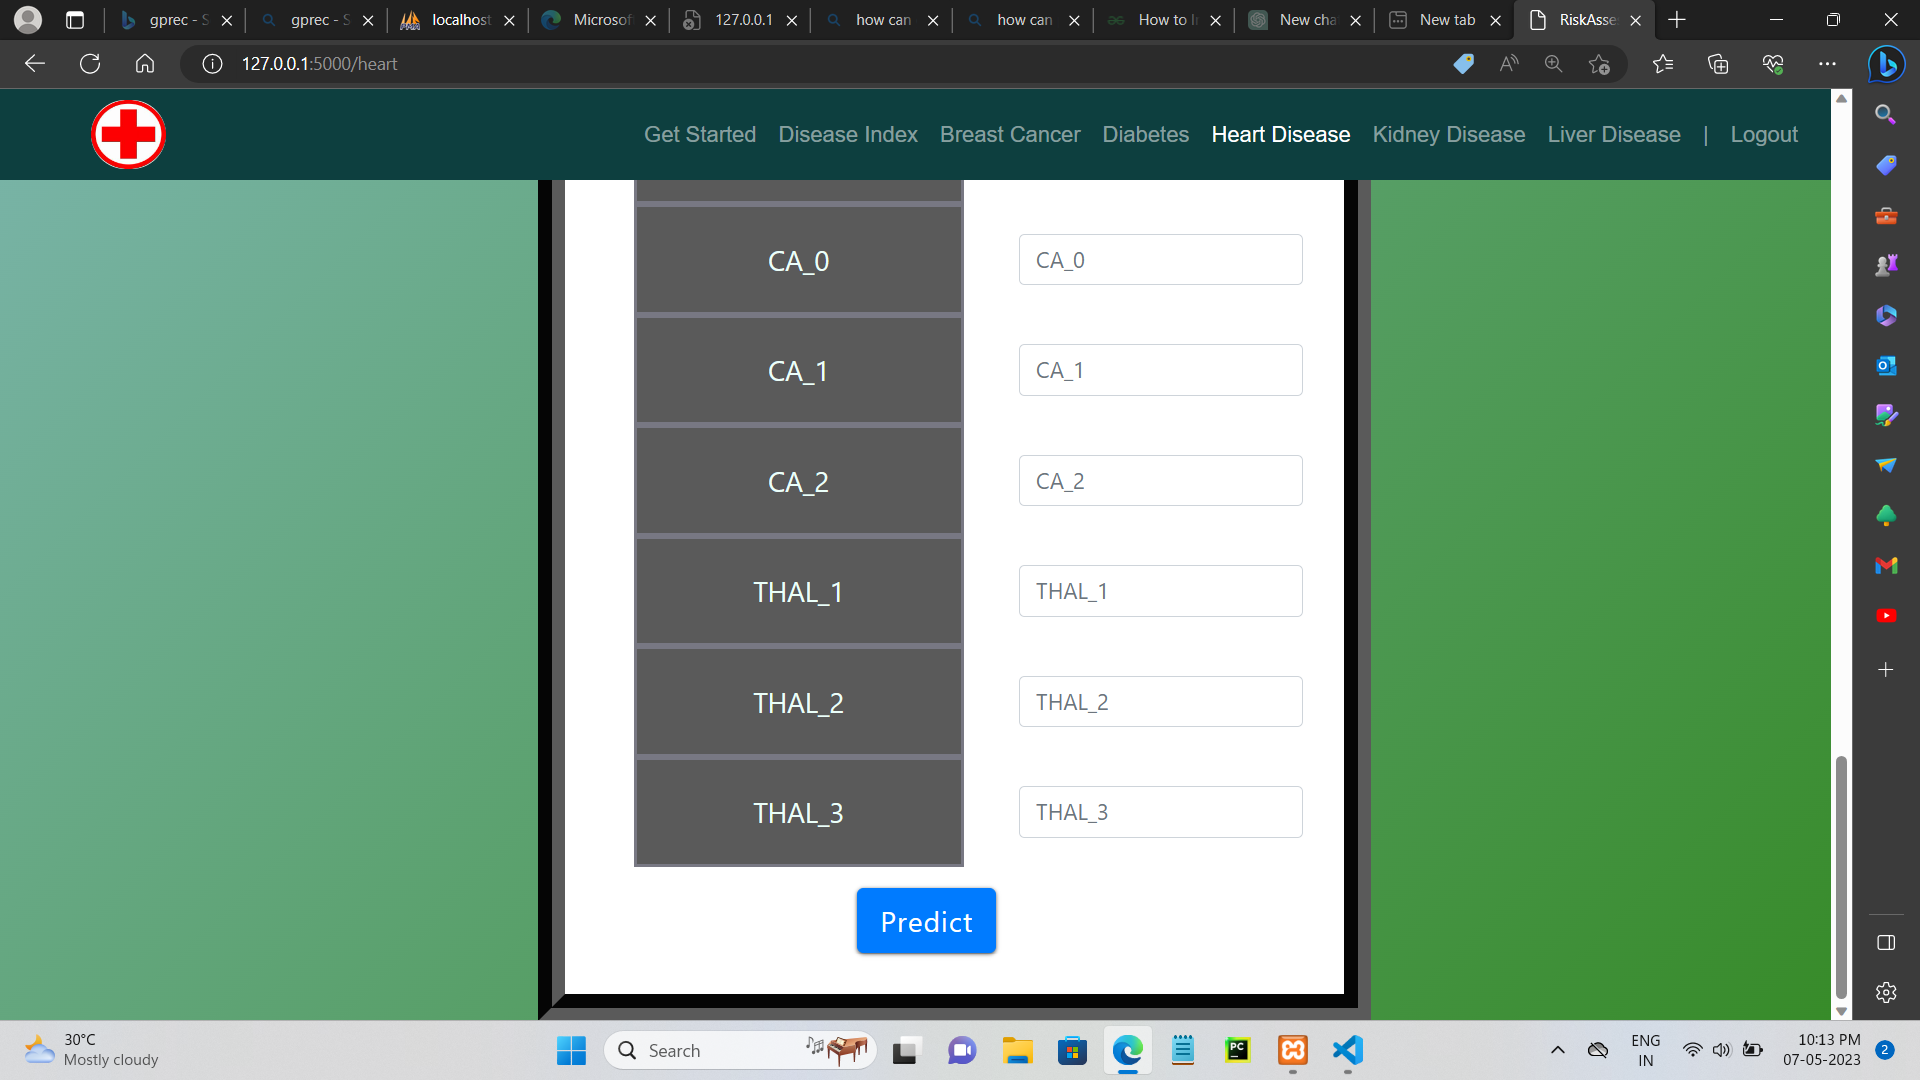Switch to the localhost browser tab
The image size is (1920, 1080).
pos(458,20)
